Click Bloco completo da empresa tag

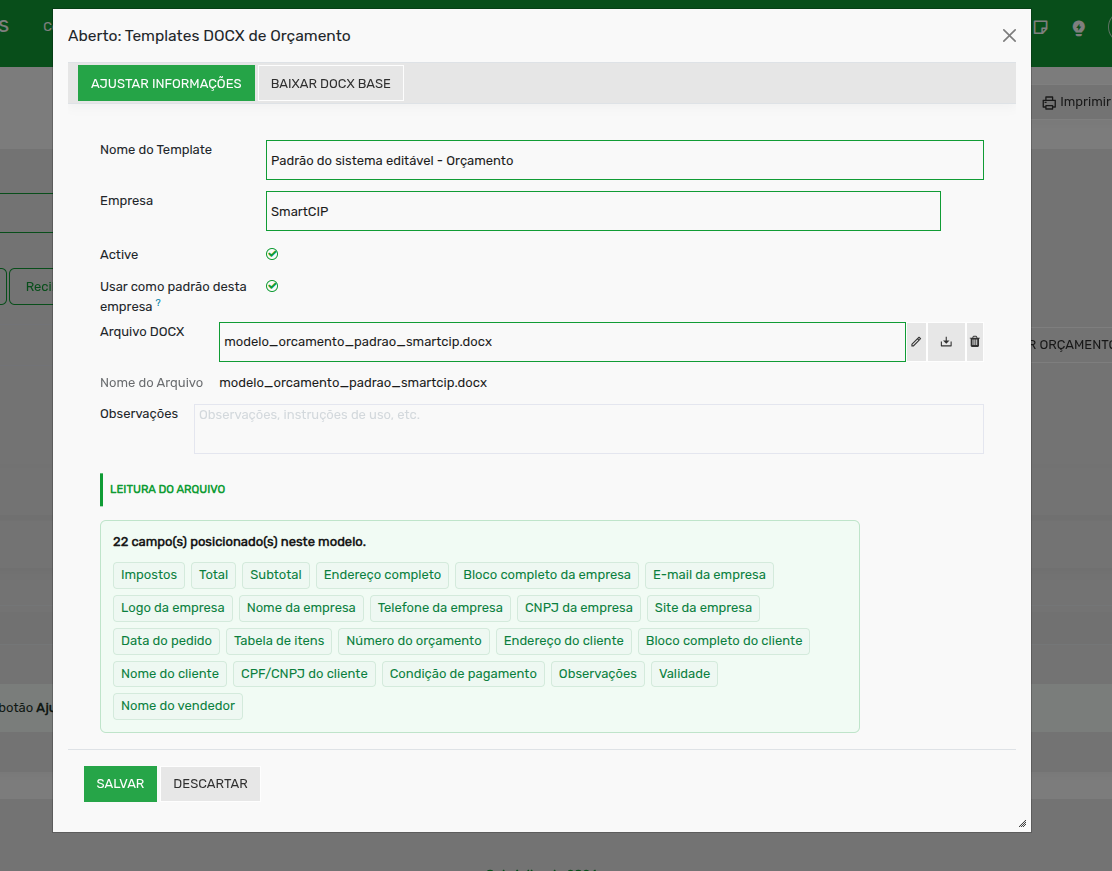point(547,575)
